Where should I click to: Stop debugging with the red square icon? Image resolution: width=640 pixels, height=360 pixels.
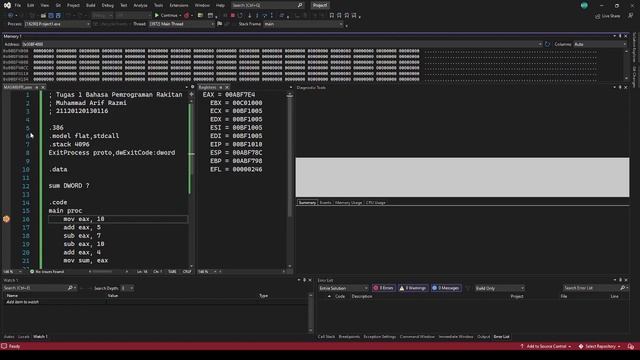[x=233, y=16]
